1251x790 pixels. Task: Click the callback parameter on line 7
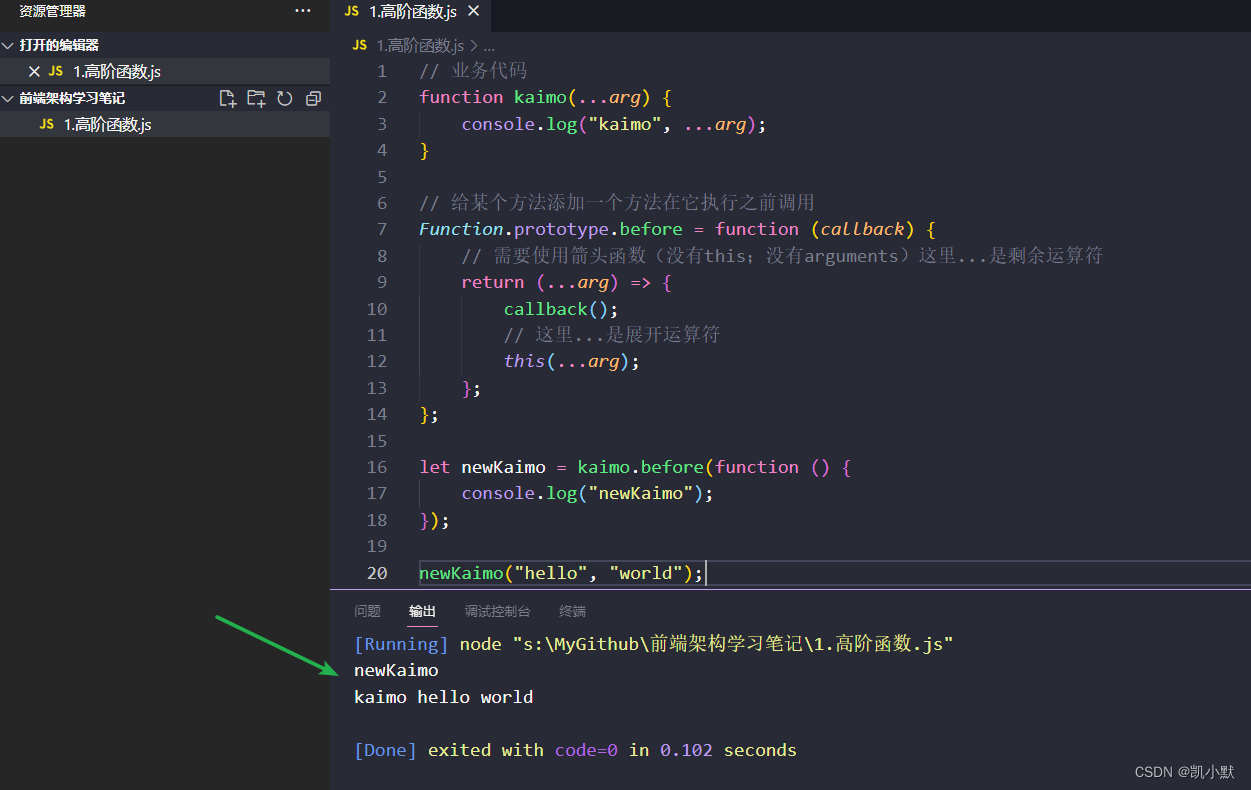point(862,229)
